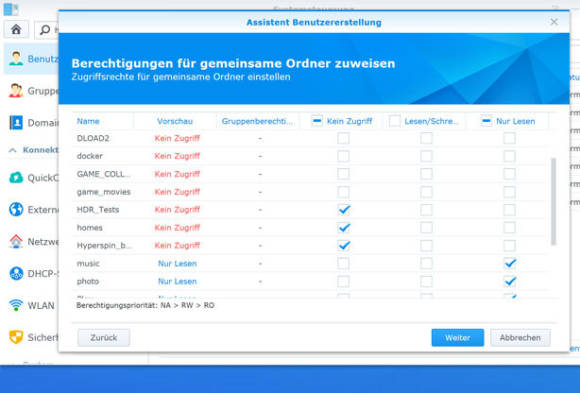Open the Netzwerk house icon
Screen dimensions: 580x393
point(16,241)
